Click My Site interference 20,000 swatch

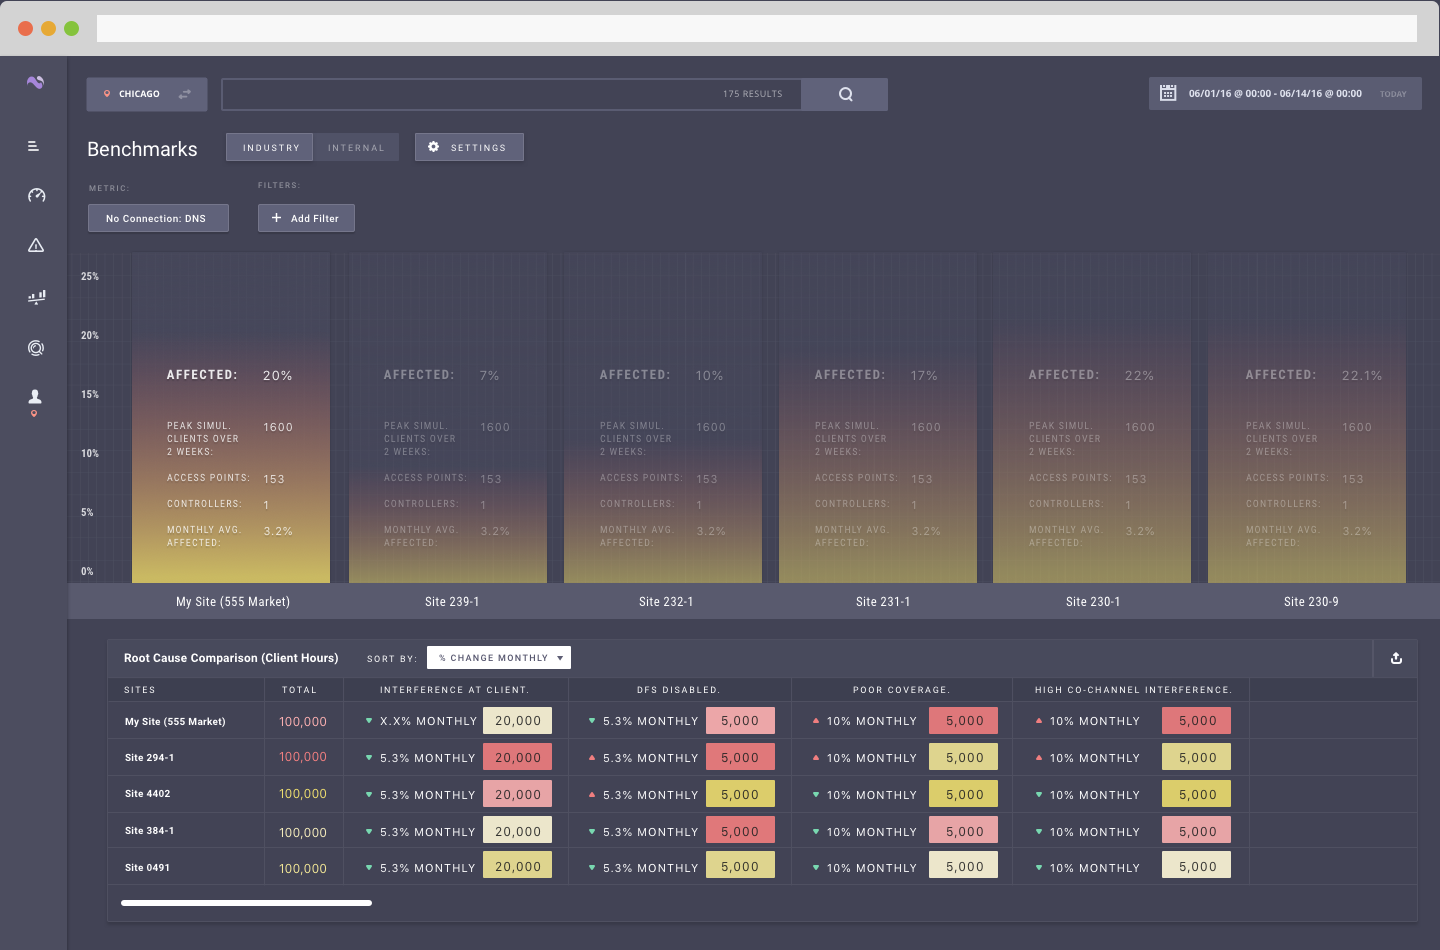point(518,720)
